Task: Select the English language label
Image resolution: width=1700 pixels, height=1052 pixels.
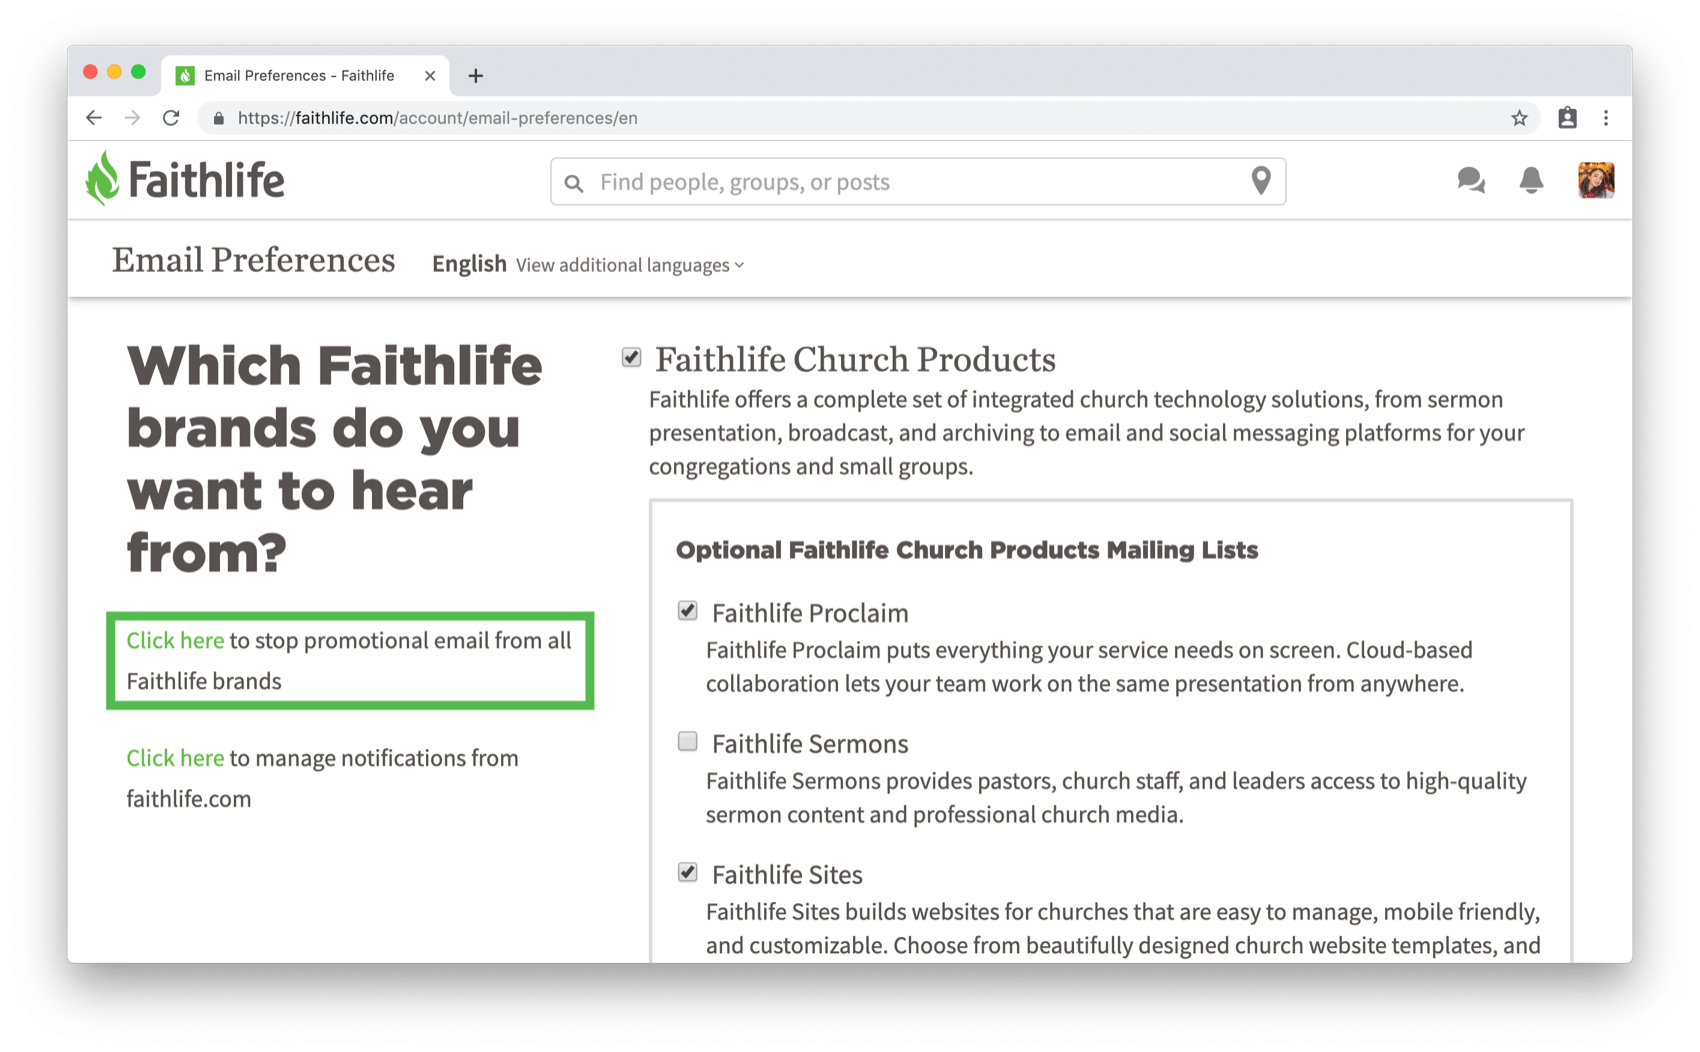Action: pos(469,264)
